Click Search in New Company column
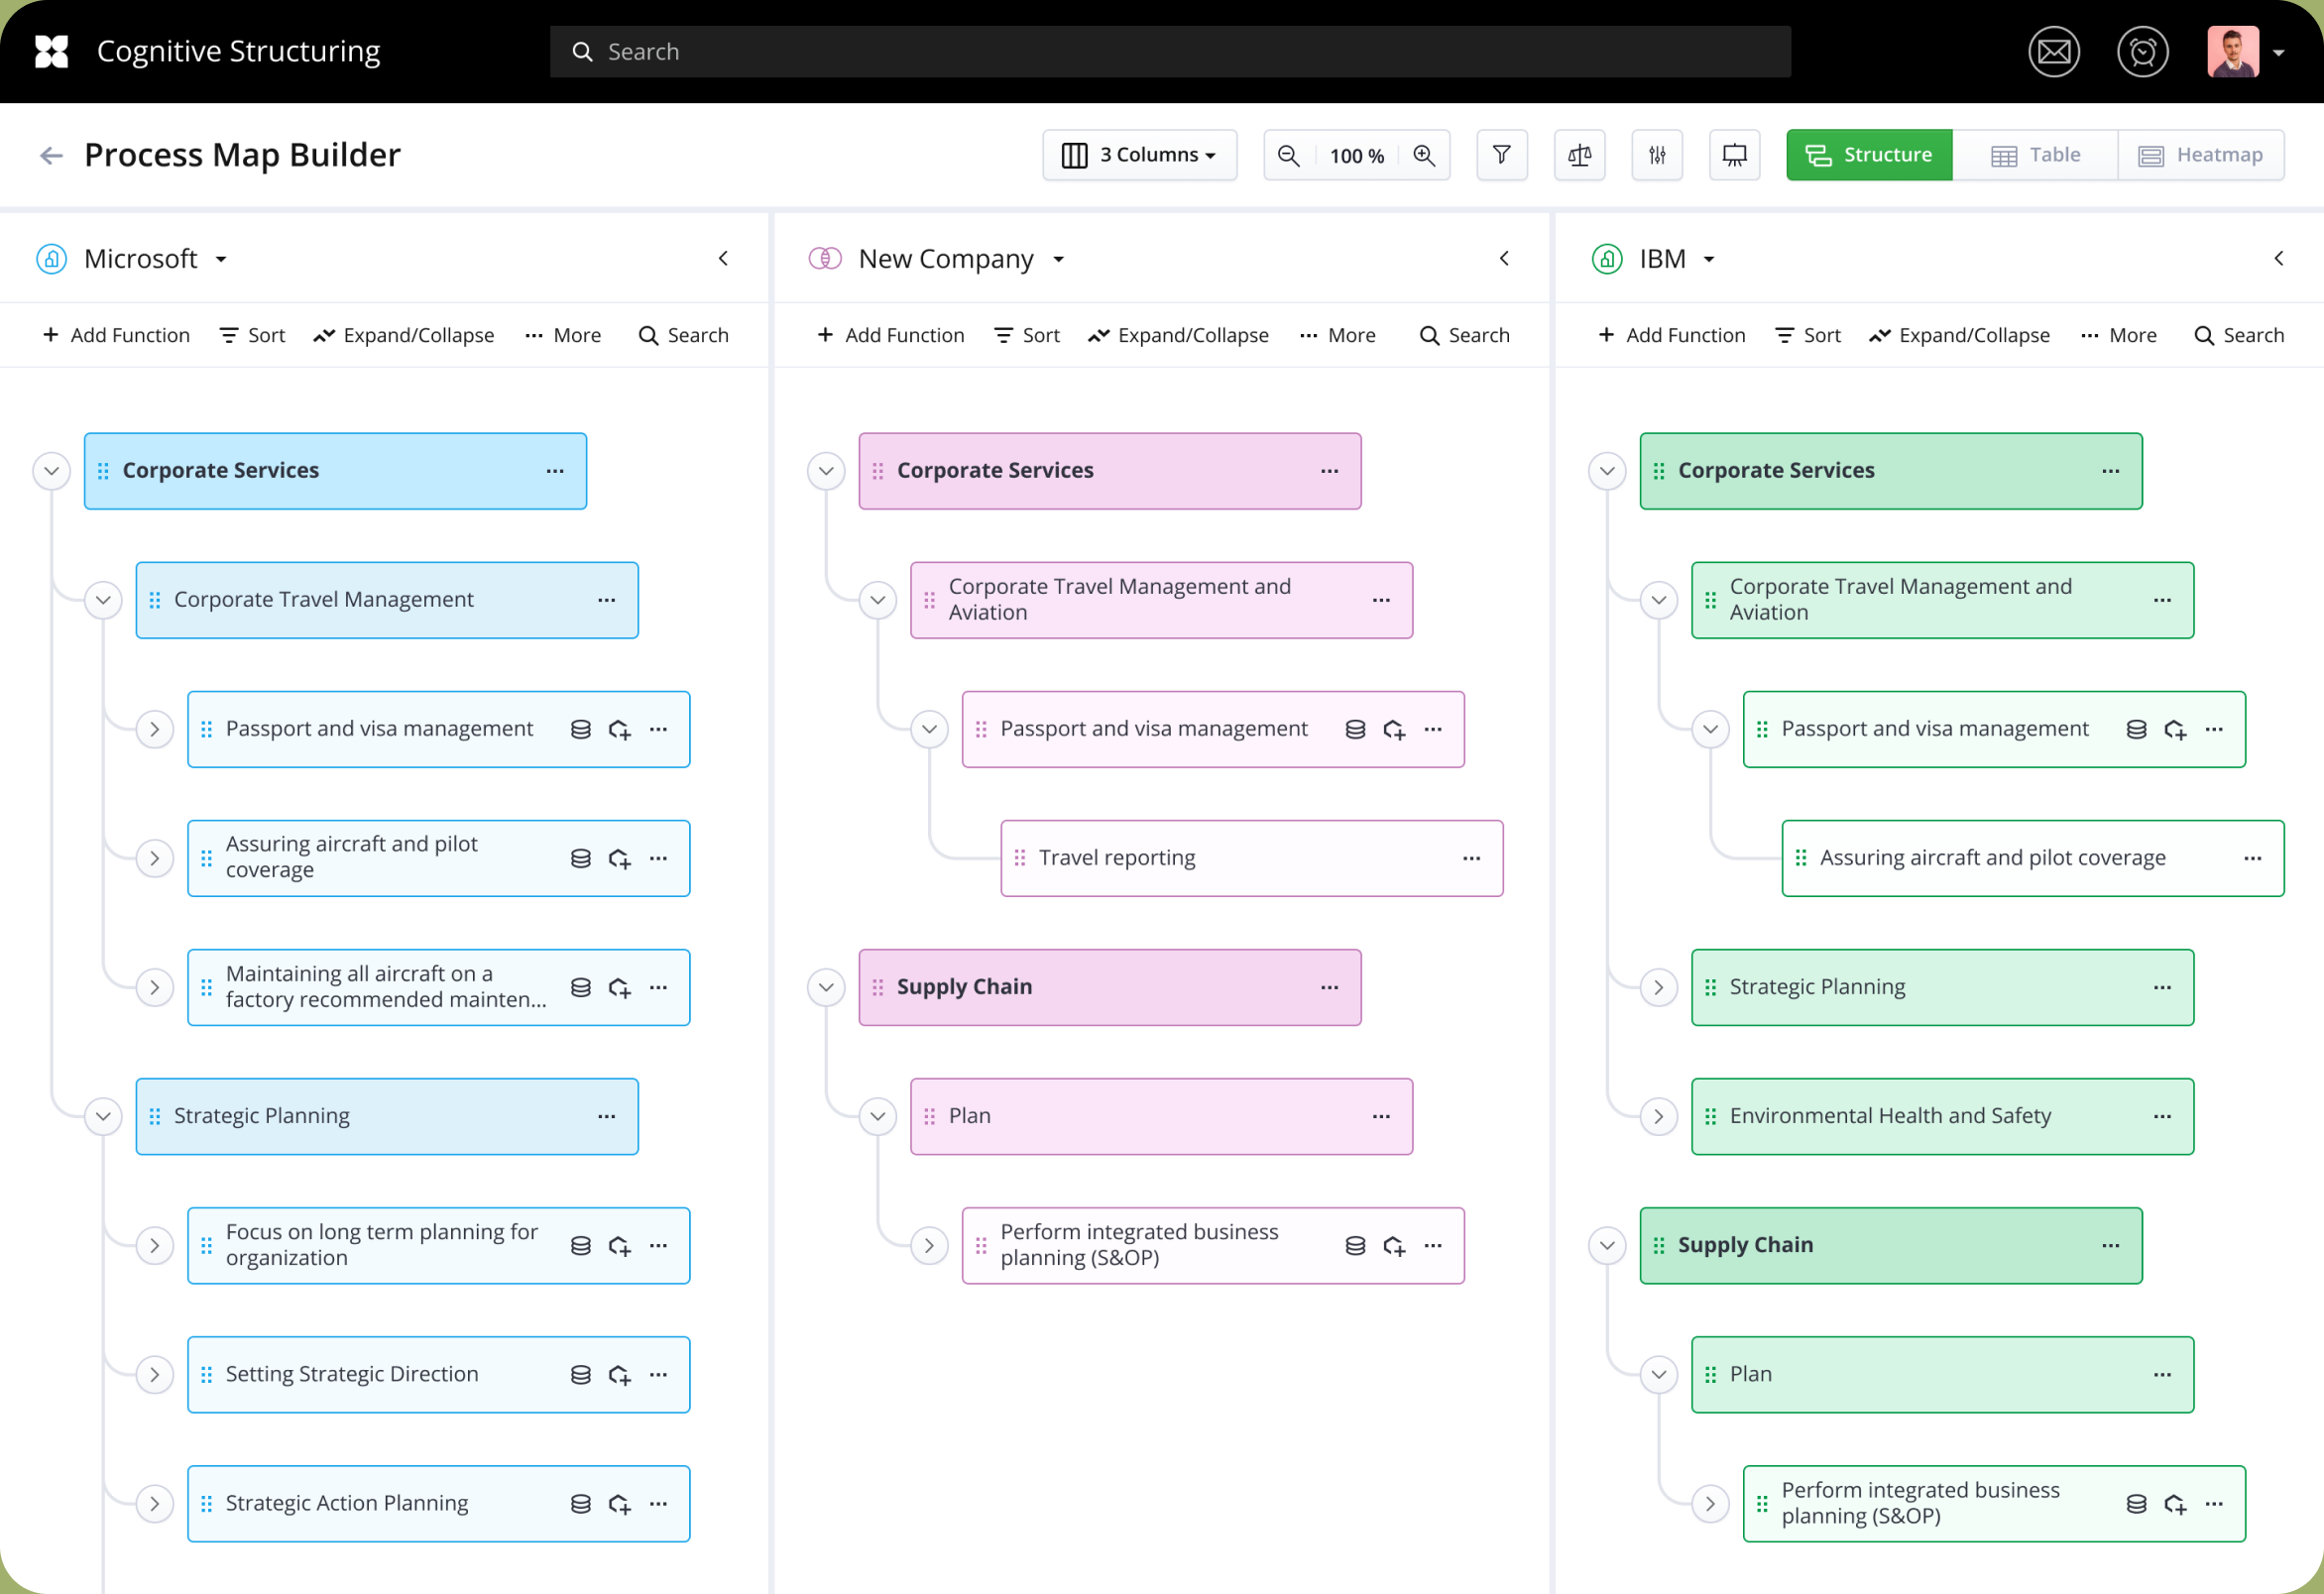The height and width of the screenshot is (1594, 2324). coord(1464,336)
